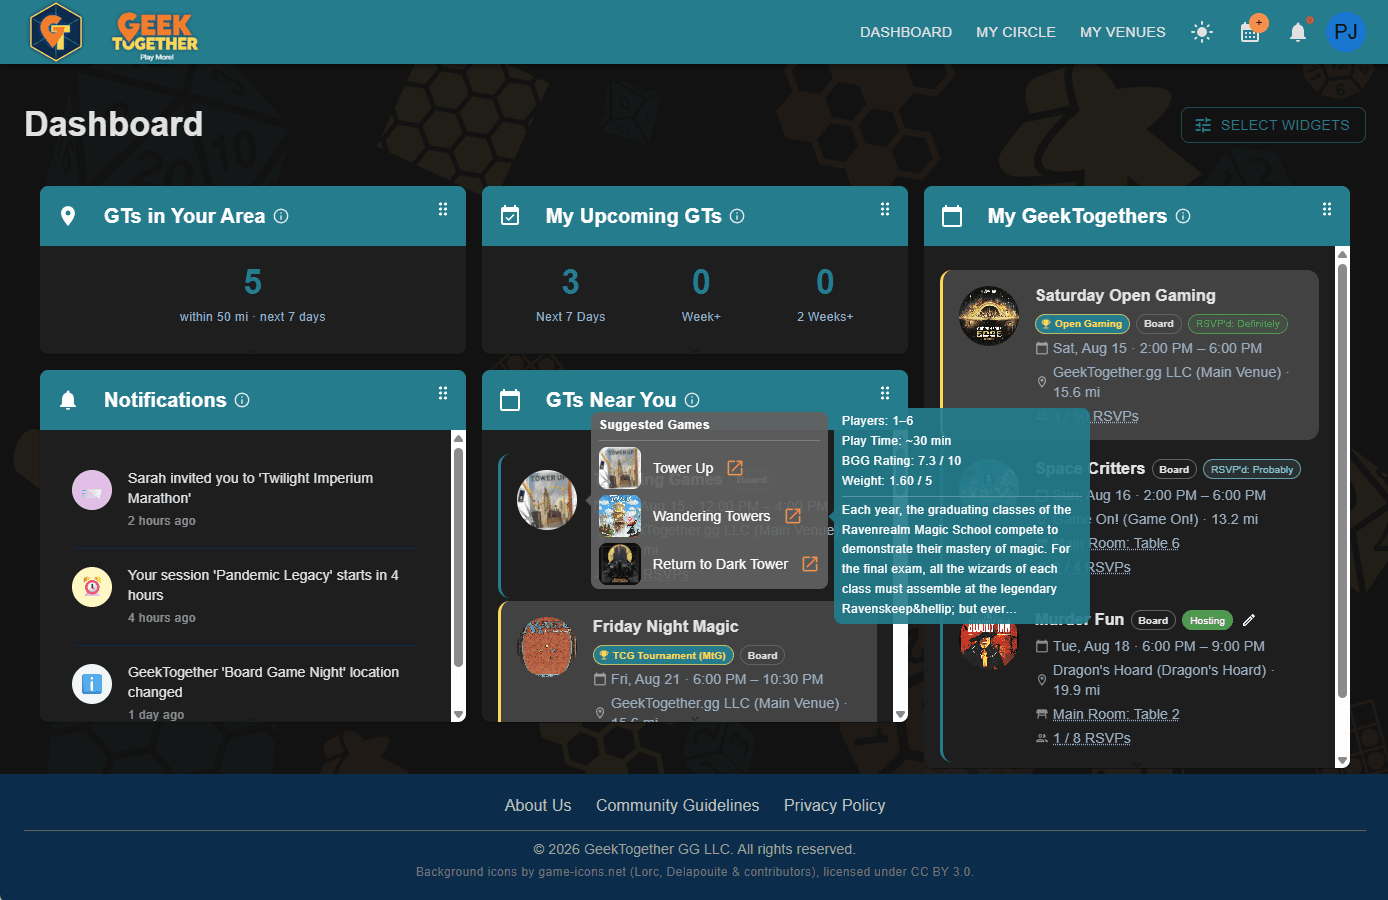Image resolution: width=1388 pixels, height=900 pixels.
Task: Click drag handle on GTs Near You widget
Action: [885, 393]
